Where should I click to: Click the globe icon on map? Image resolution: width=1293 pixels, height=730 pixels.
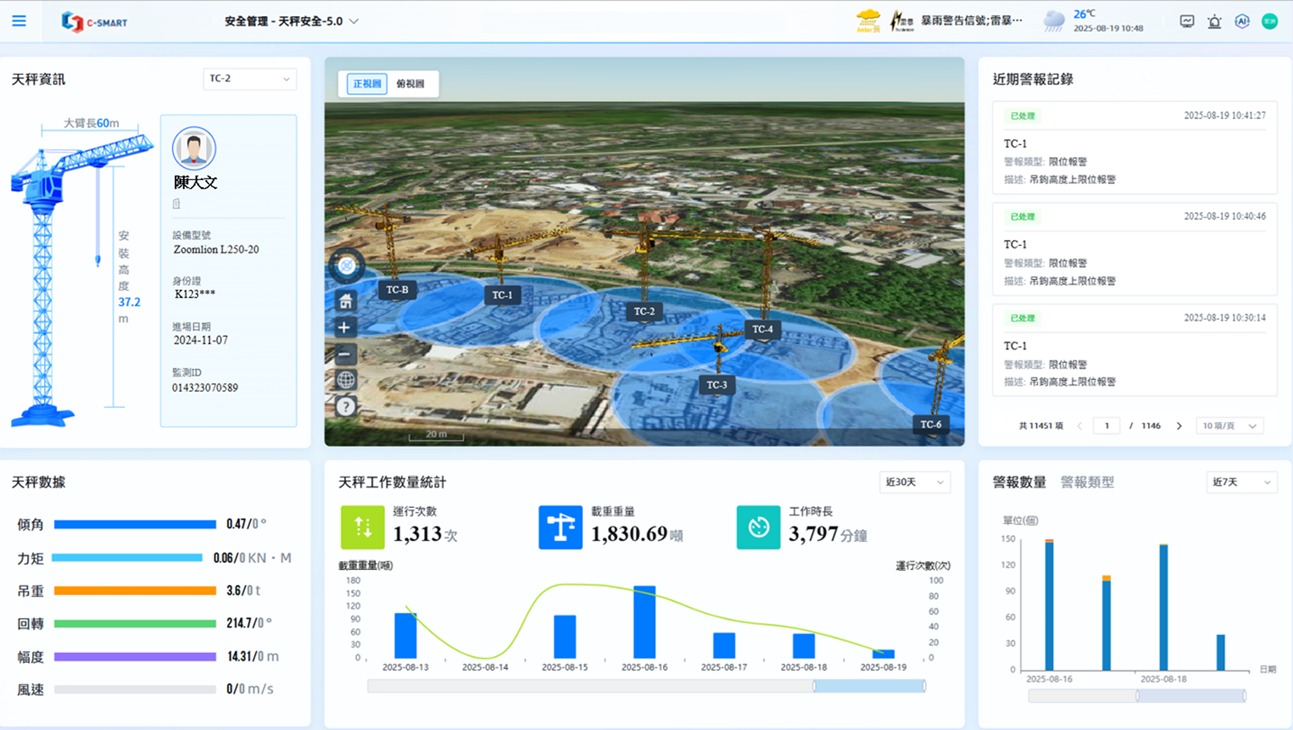345,380
